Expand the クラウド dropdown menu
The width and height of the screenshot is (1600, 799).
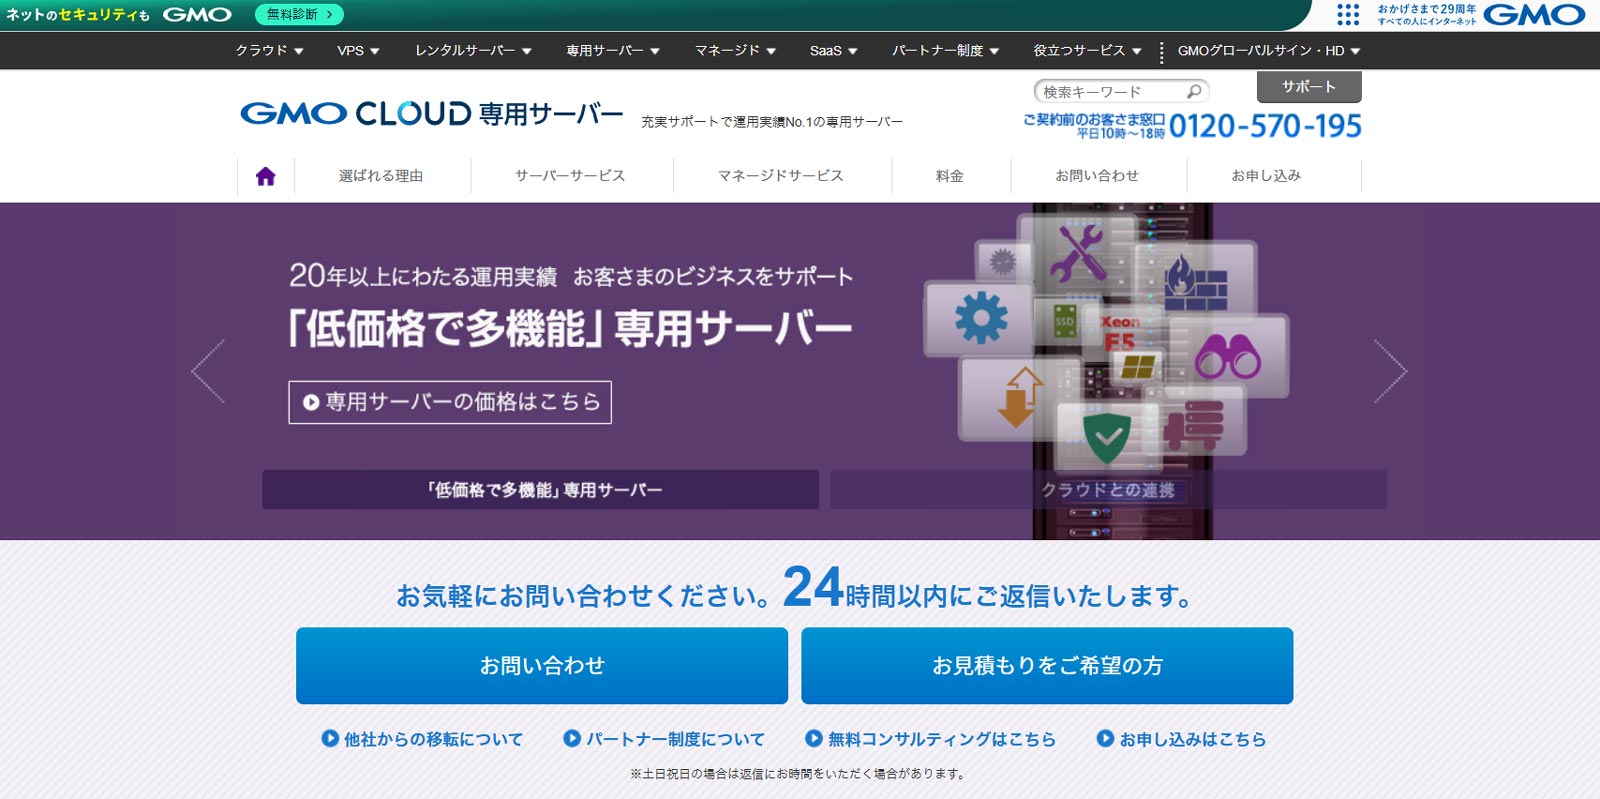click(x=269, y=50)
